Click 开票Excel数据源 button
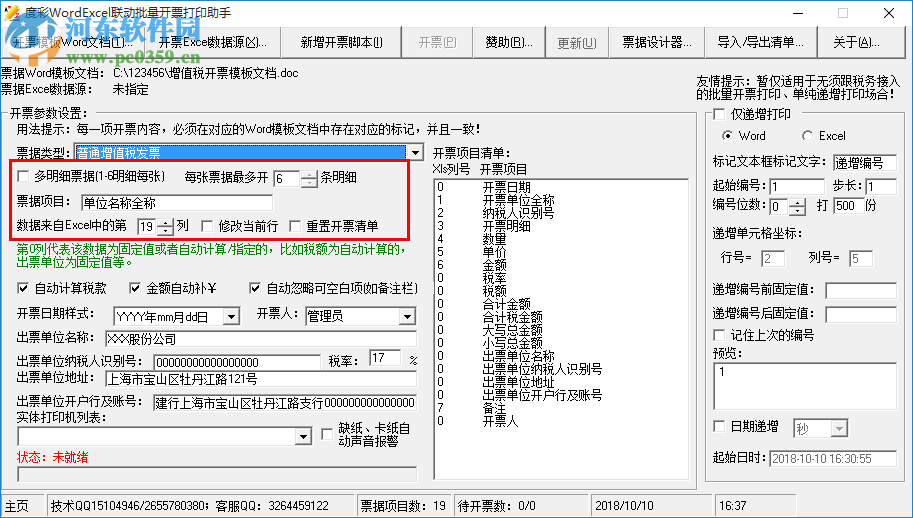913x518 pixels. 213,42
